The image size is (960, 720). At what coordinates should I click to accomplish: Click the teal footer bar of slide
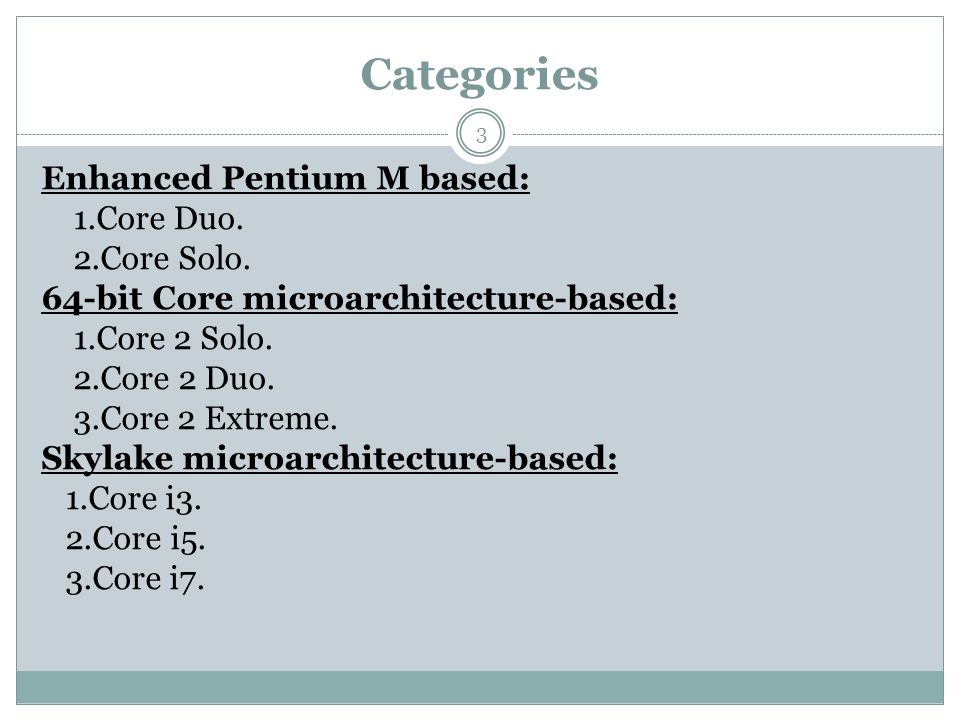(x=480, y=687)
